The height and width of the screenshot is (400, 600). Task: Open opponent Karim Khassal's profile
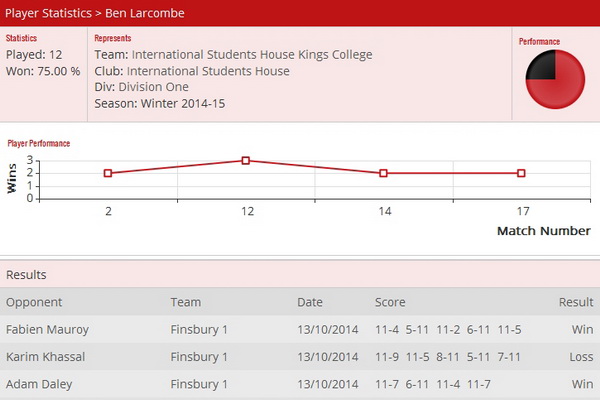click(x=46, y=357)
